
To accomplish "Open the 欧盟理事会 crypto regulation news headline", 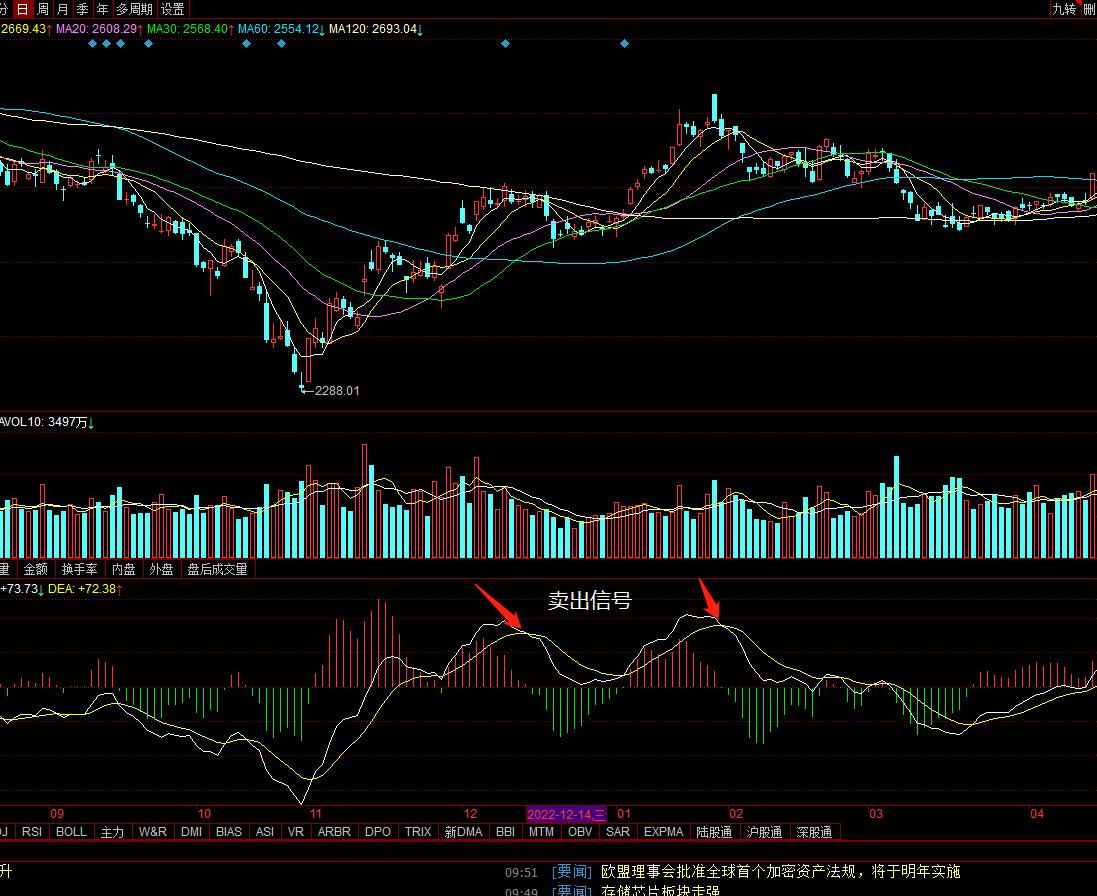I will [780, 872].
